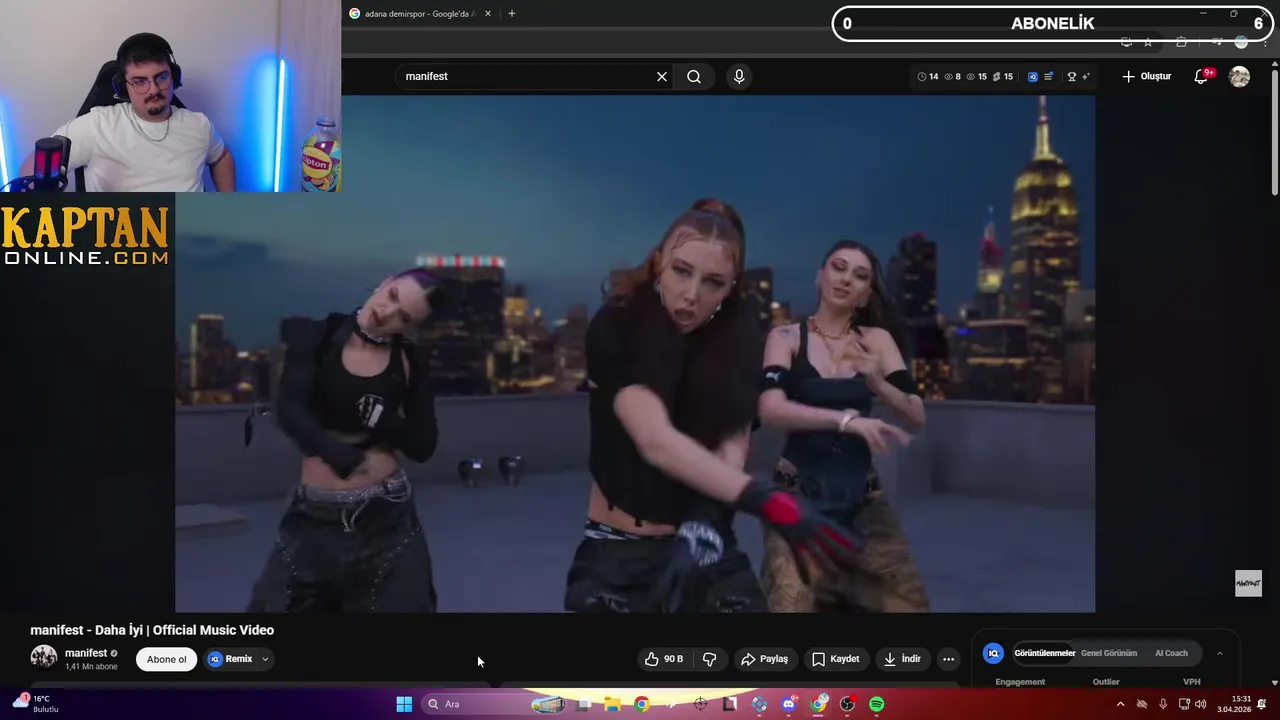Click the Engagement label in vidIQ panel
Screen dimensions: 1280x720
pyautogui.click(x=1020, y=682)
